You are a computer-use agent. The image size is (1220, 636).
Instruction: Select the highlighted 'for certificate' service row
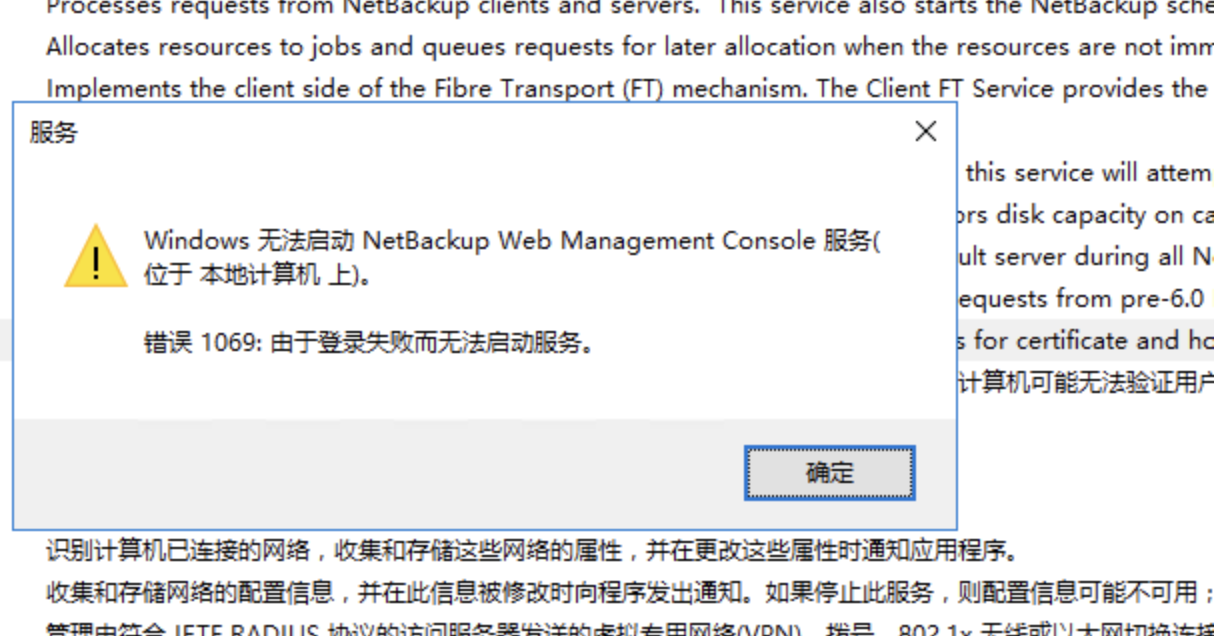[1089, 341]
